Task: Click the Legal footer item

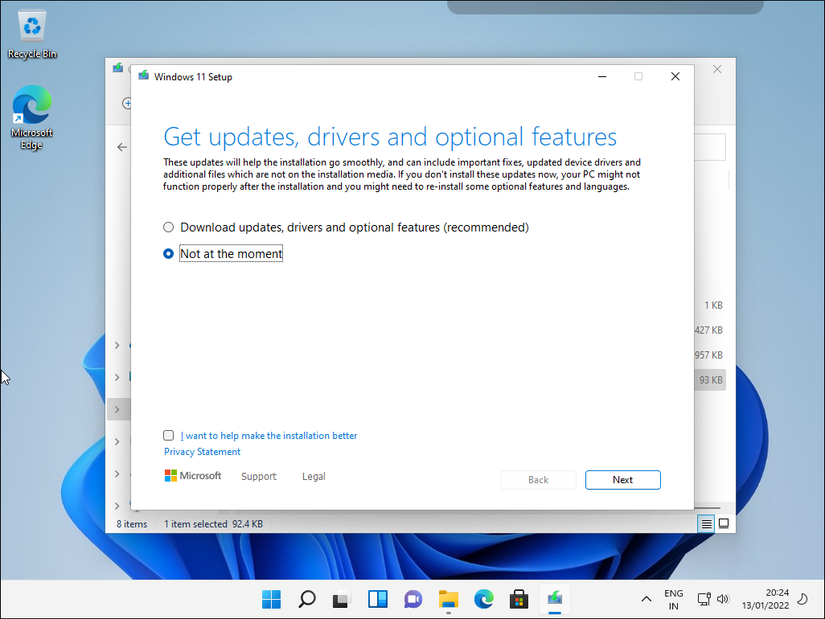Action: tap(313, 476)
